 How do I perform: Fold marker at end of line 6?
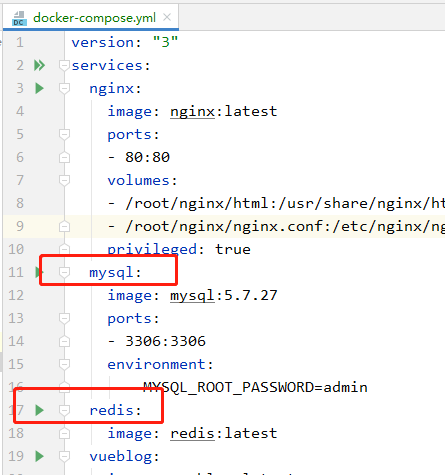coord(64,157)
